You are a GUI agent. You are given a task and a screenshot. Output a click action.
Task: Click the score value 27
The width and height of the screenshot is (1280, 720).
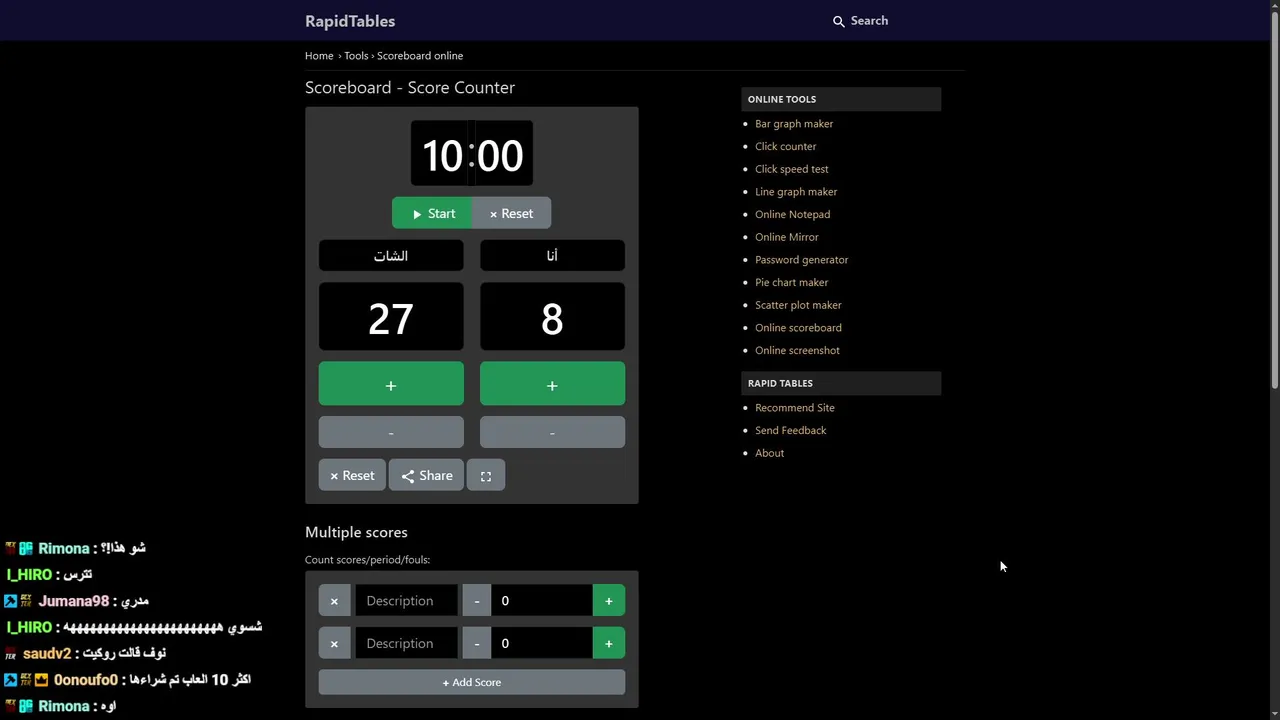(391, 318)
